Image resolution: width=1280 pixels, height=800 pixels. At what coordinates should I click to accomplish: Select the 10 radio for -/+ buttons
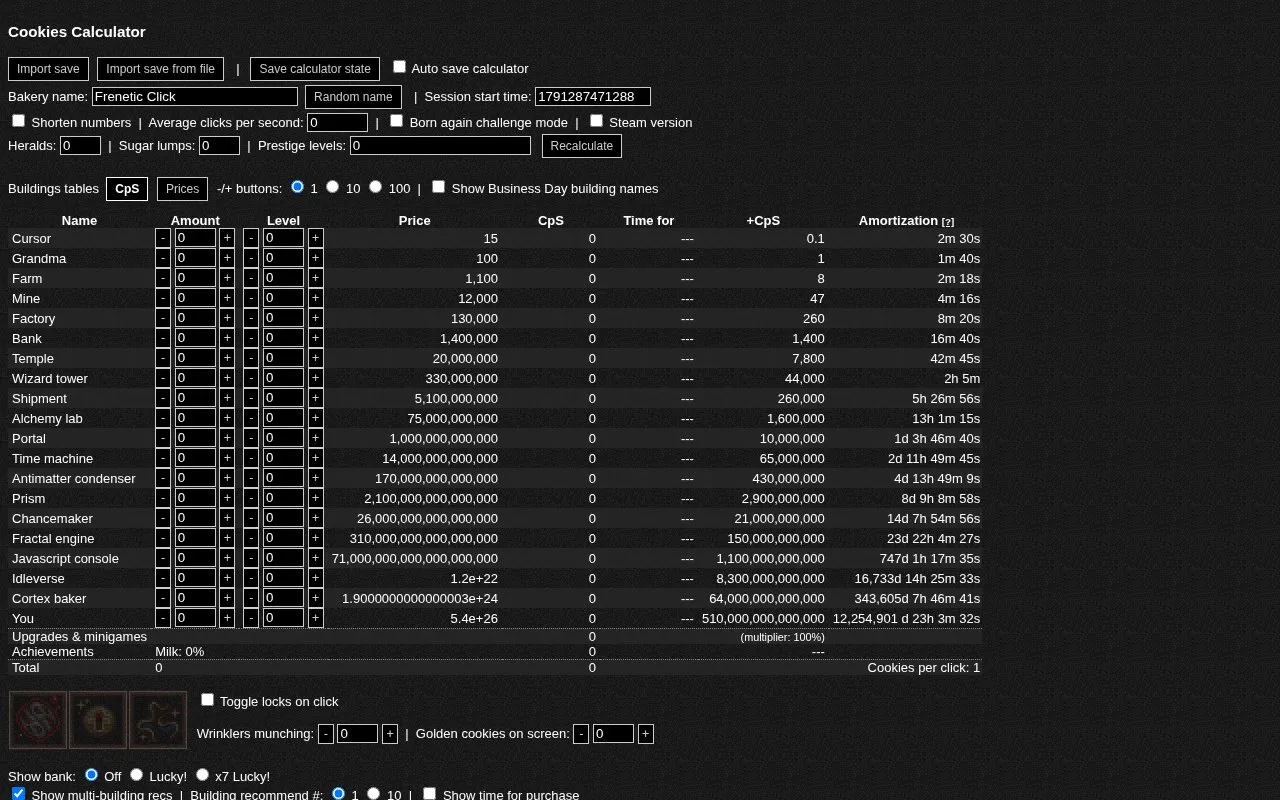333,187
